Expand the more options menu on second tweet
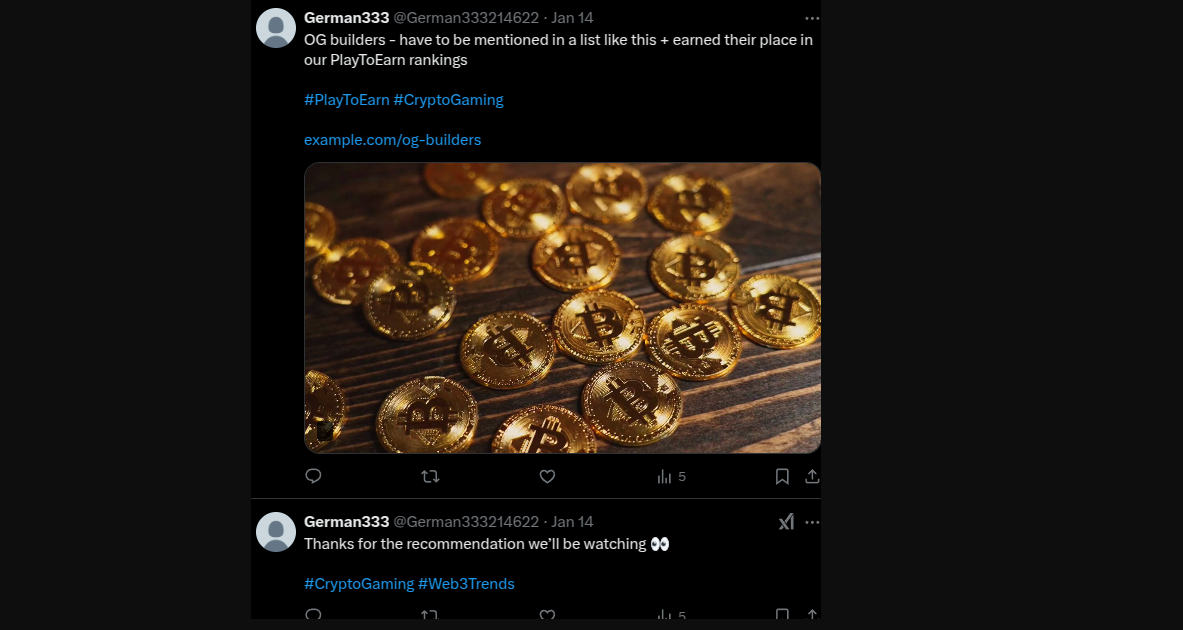 tap(812, 521)
